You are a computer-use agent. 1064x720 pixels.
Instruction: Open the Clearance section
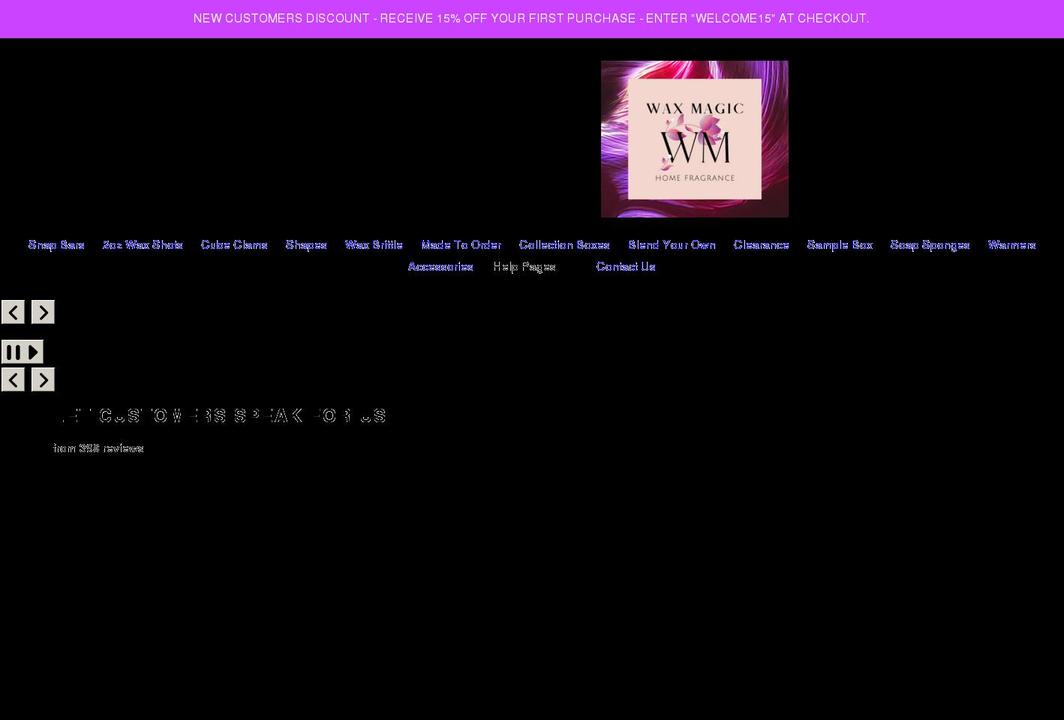click(761, 244)
